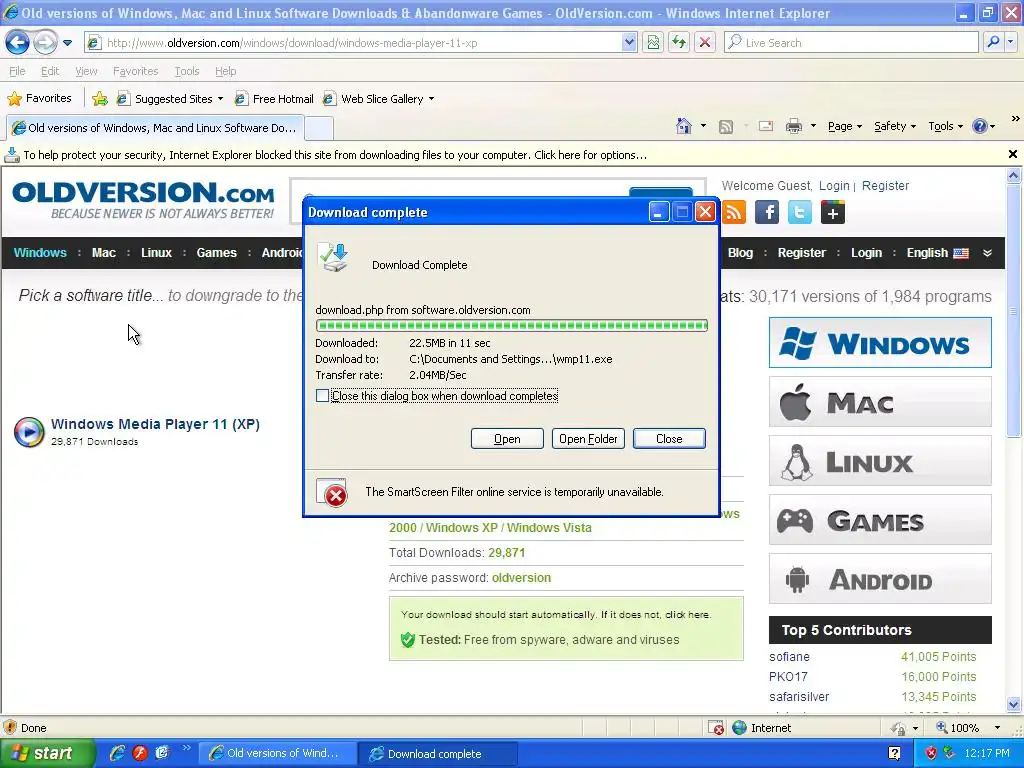Click the Compatibility View icon
This screenshot has width=1024, height=768.
pos(653,42)
